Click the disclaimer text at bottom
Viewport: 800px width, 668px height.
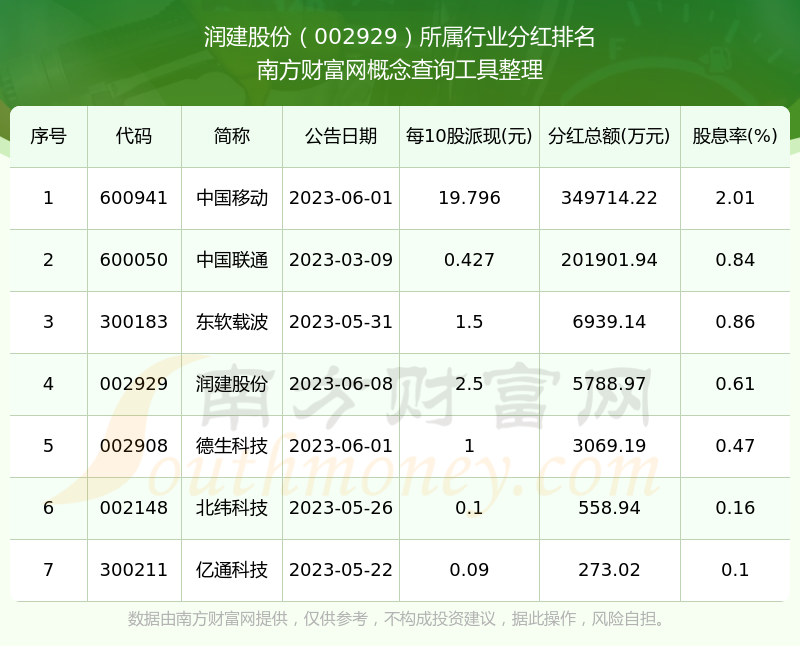[x=396, y=619]
